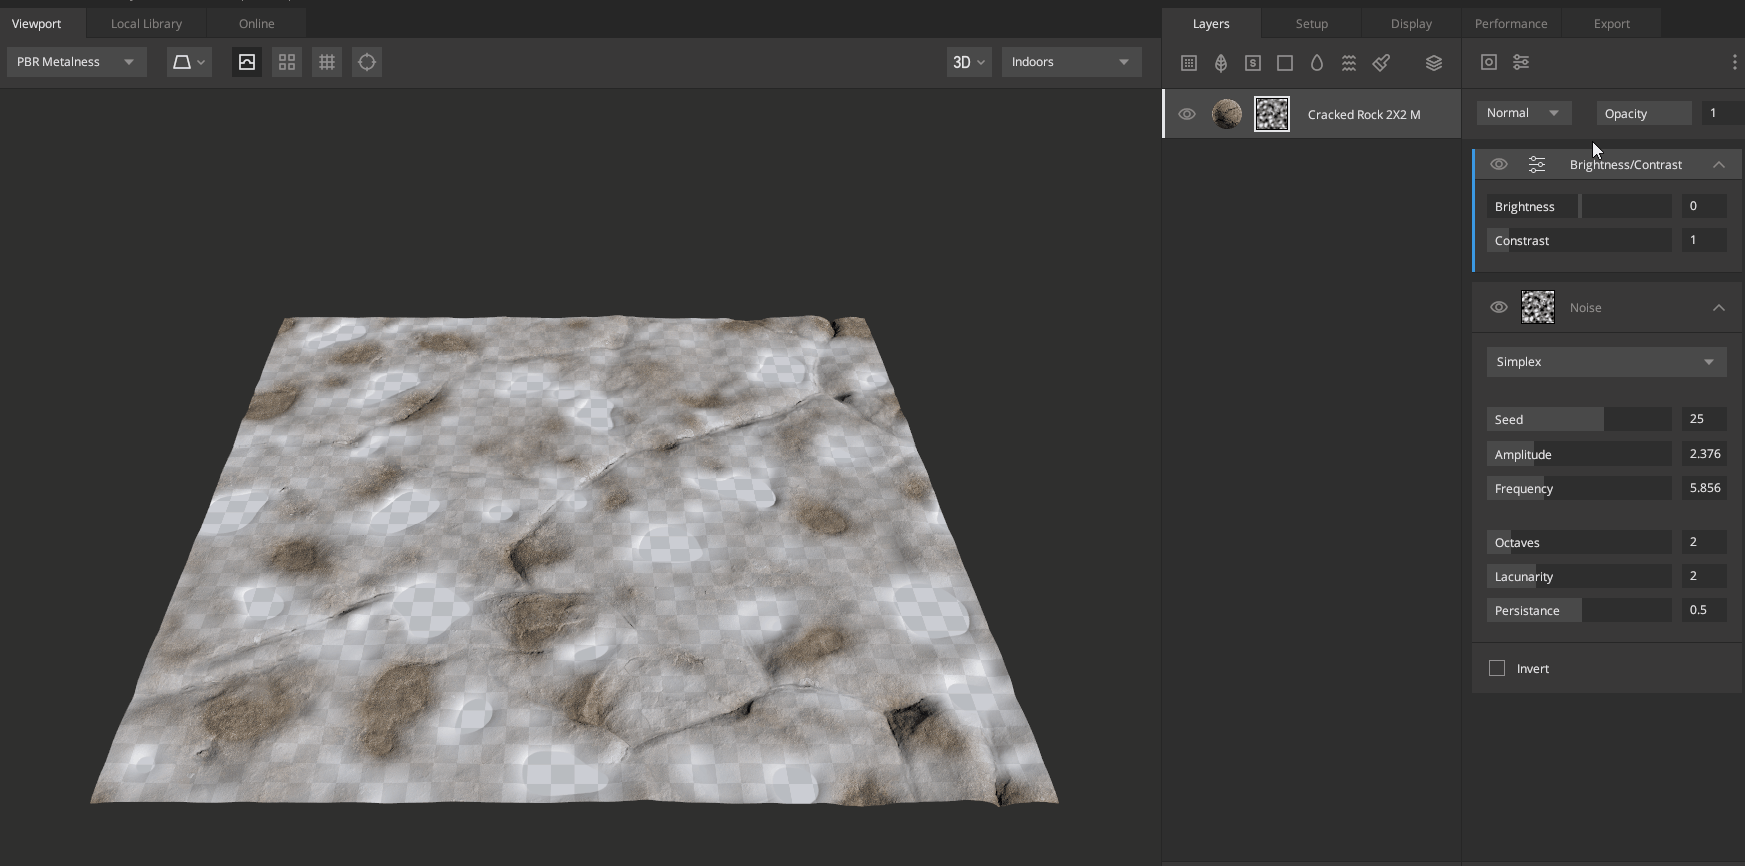Add a paint layer with the brush icon
This screenshot has width=1745, height=866.
pos(1381,63)
